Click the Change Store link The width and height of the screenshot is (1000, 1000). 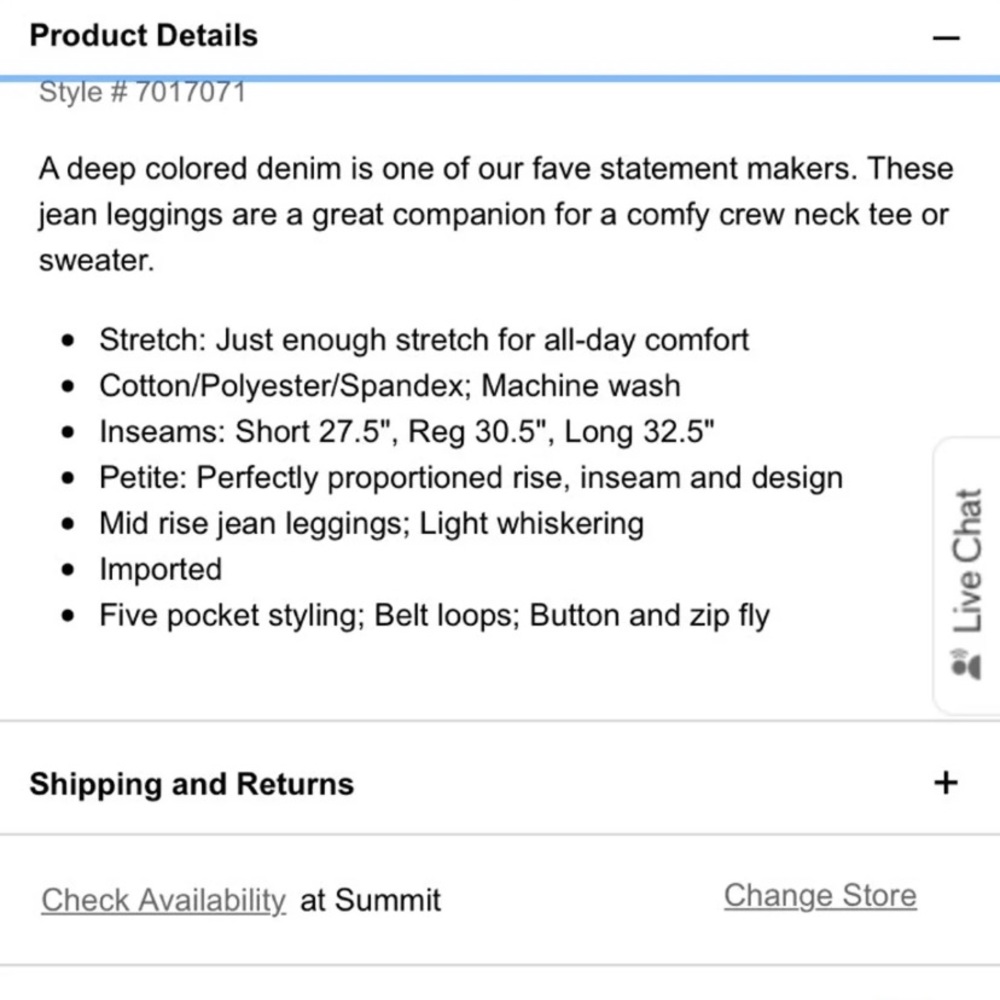tap(820, 895)
